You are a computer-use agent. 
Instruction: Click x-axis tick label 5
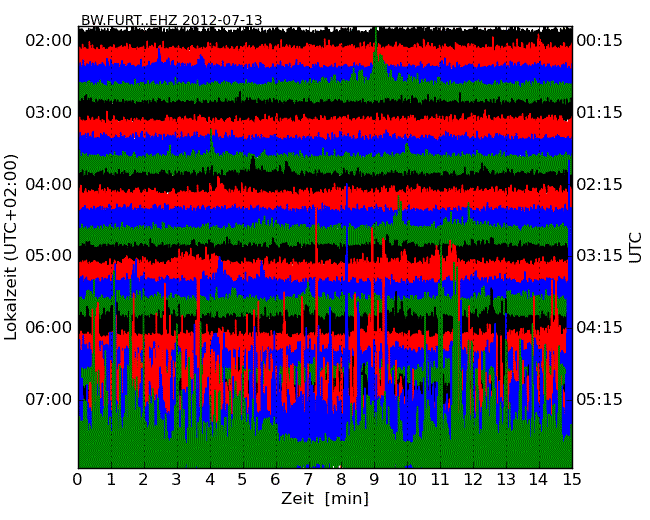(x=243, y=479)
